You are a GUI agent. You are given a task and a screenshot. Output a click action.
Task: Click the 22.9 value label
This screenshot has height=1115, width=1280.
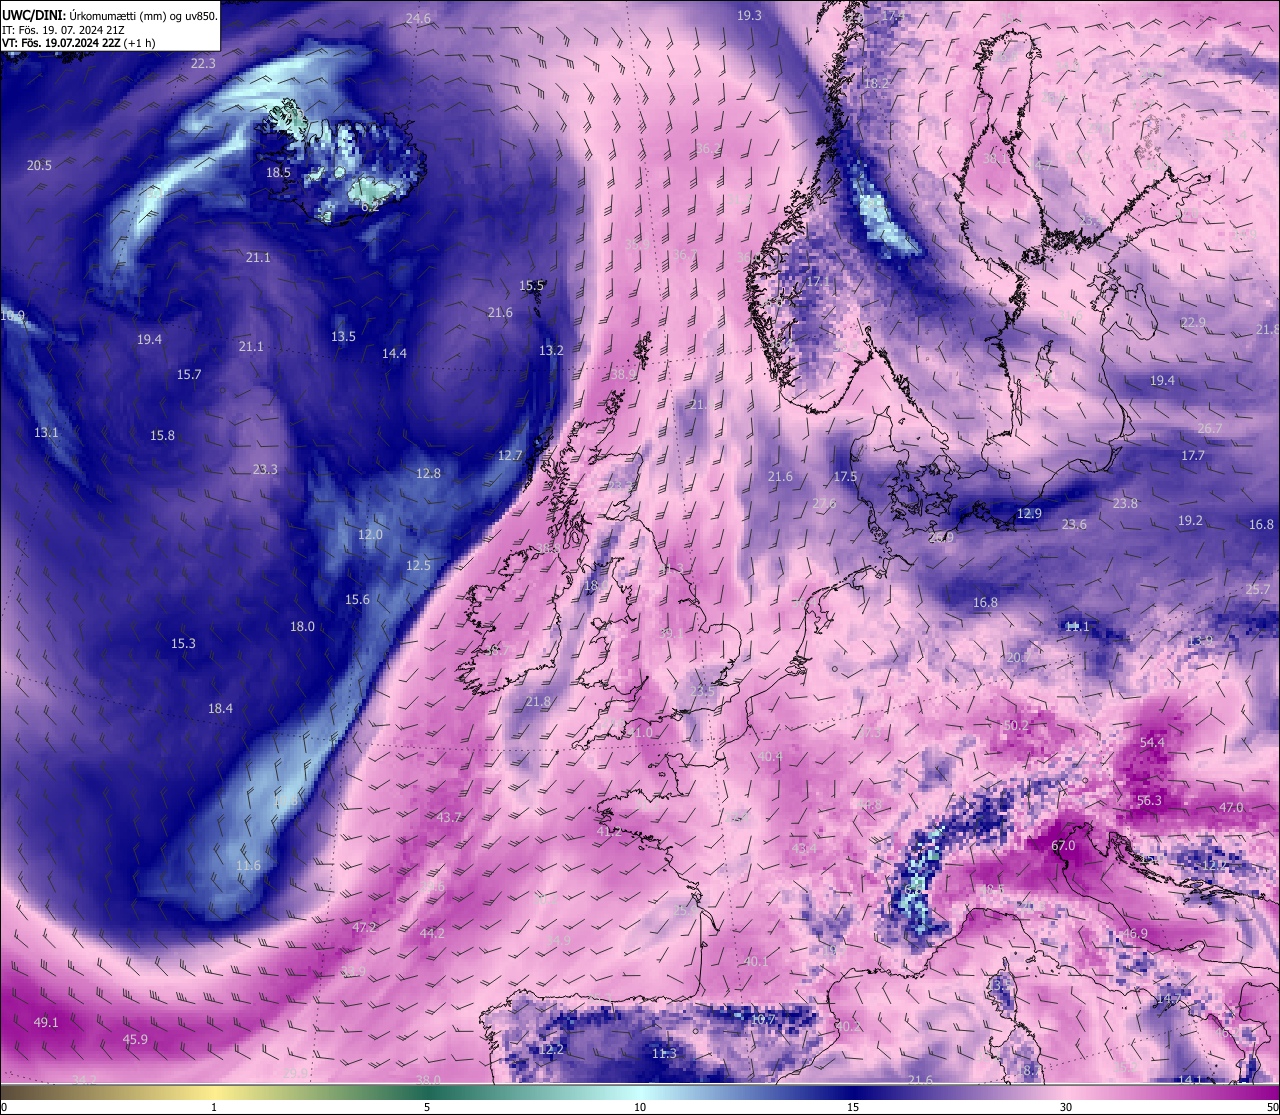pyautogui.click(x=1193, y=323)
